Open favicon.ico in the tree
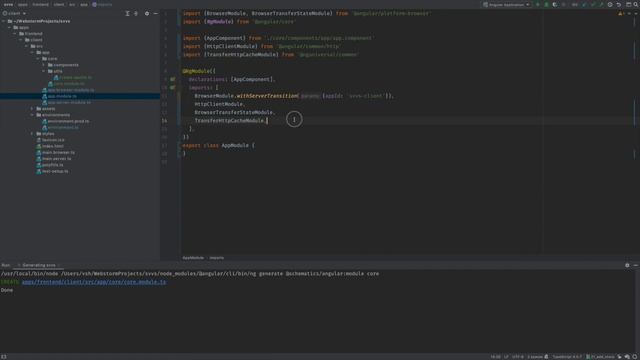Image resolution: width=640 pixels, height=360 pixels. click(51, 140)
